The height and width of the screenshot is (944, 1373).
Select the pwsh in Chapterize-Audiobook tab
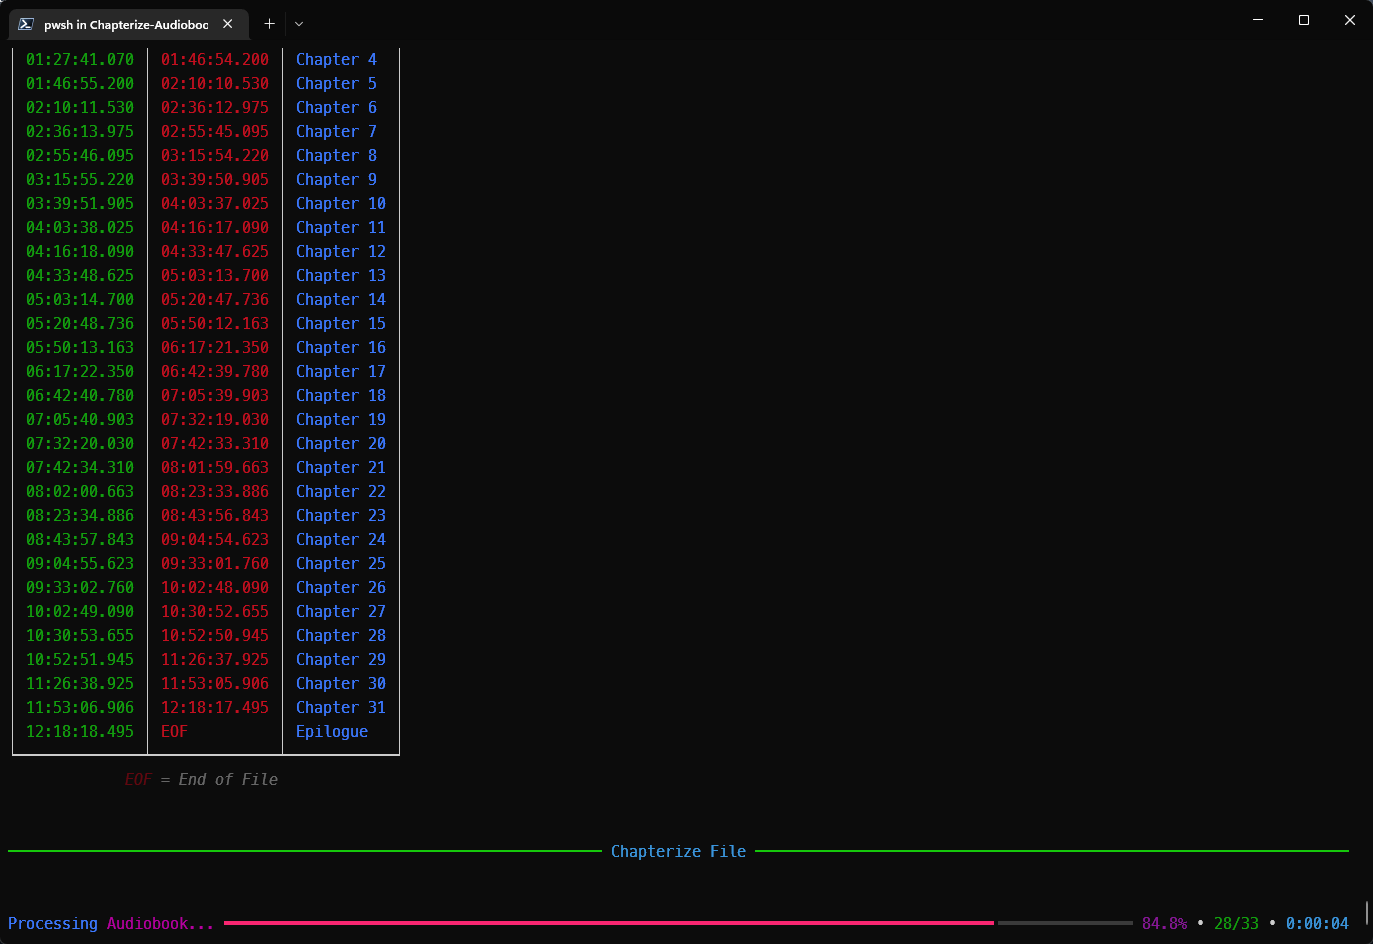tap(128, 24)
